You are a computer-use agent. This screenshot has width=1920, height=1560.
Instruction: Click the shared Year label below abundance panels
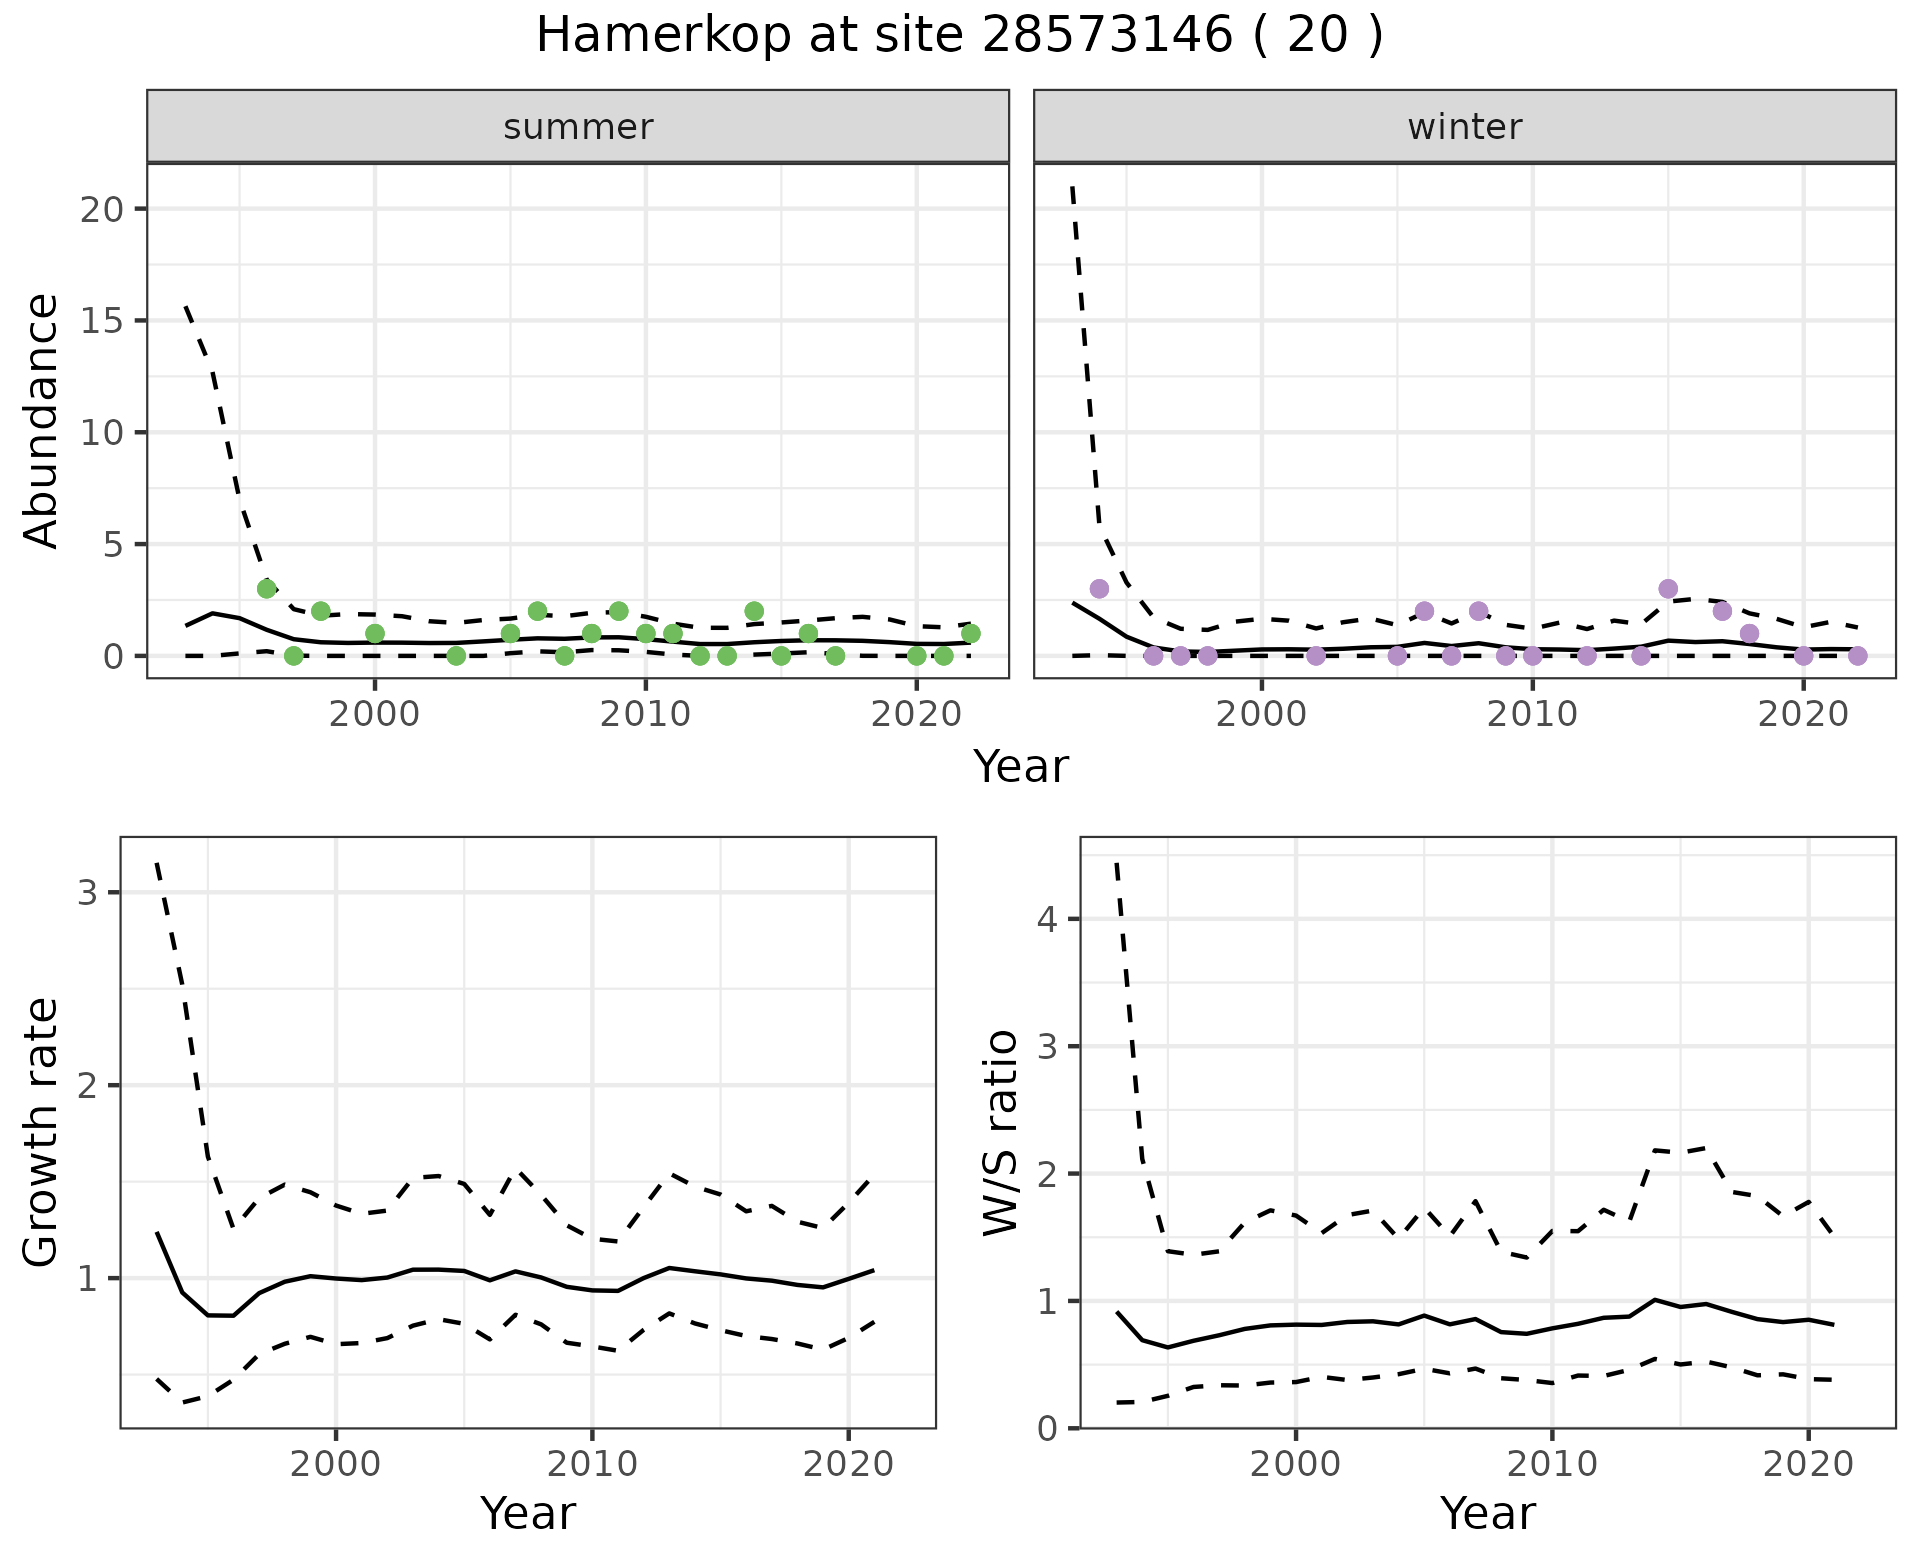click(x=1021, y=767)
